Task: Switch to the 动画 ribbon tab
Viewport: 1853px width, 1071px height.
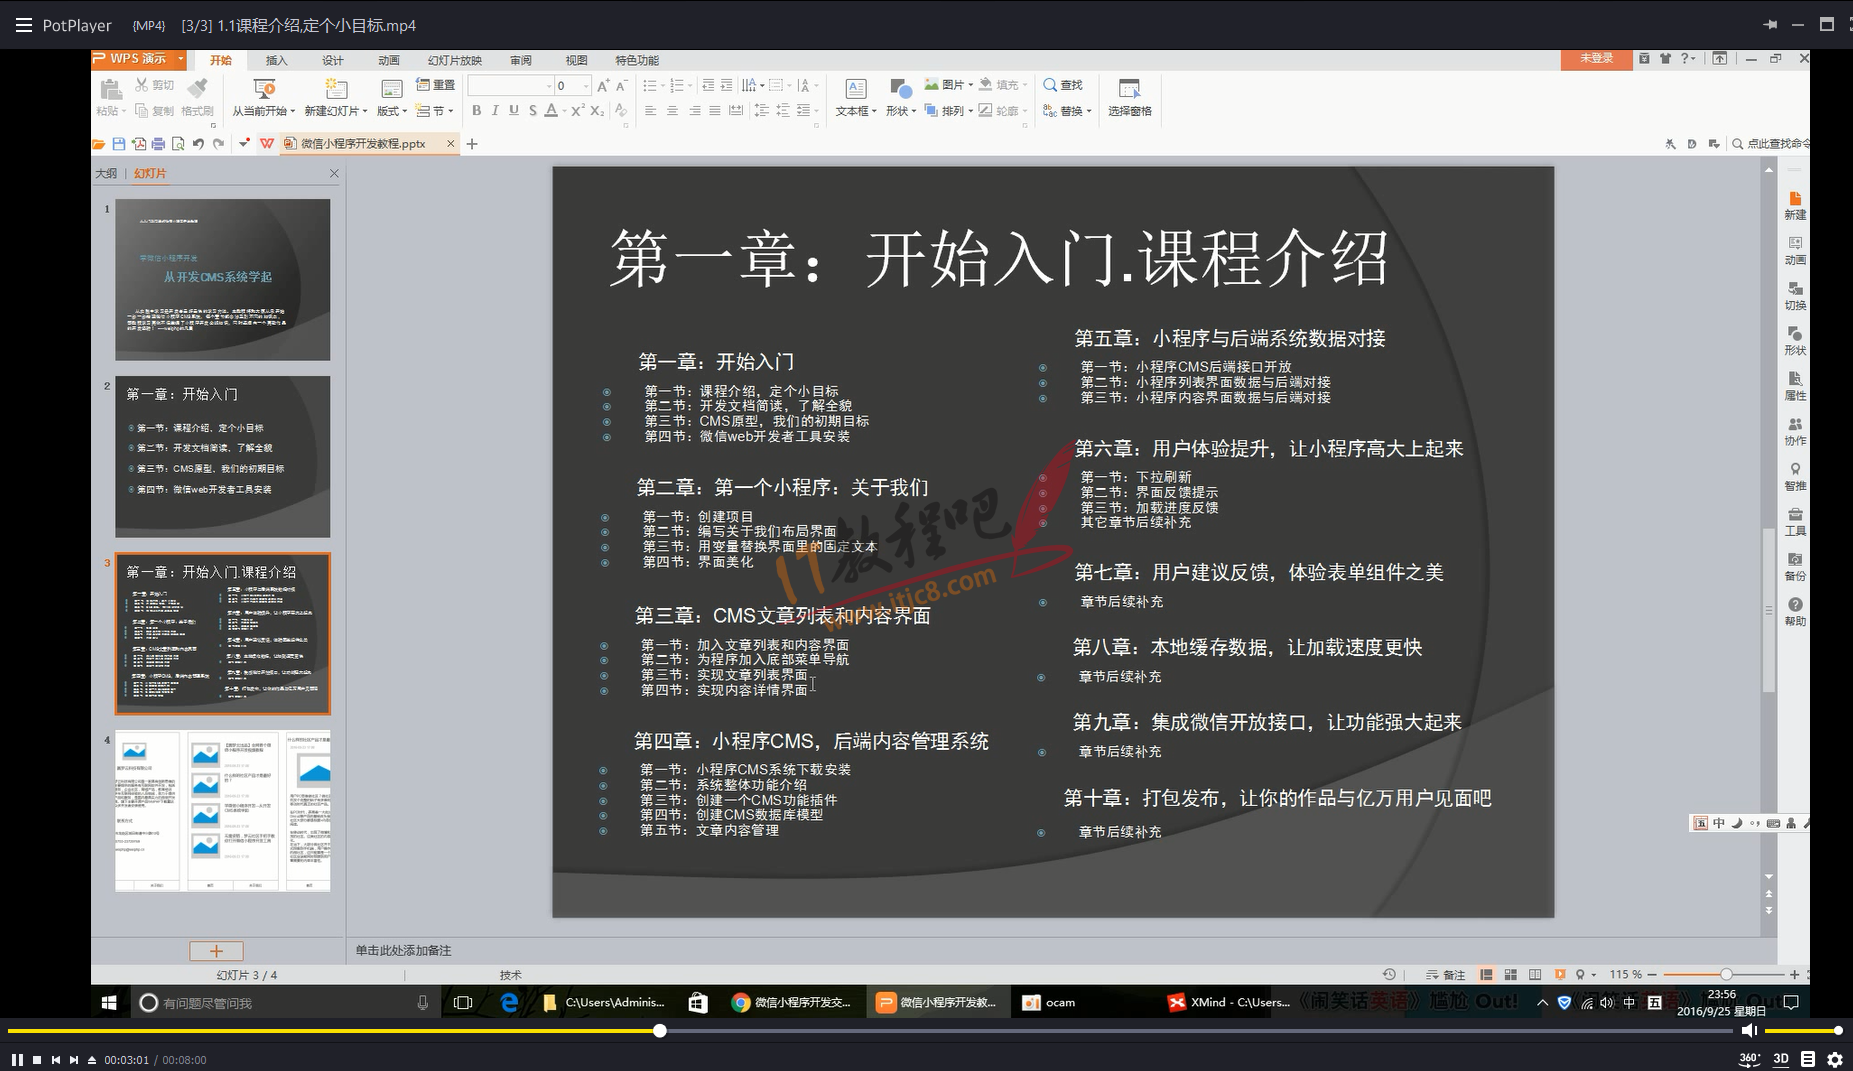Action: [x=389, y=60]
